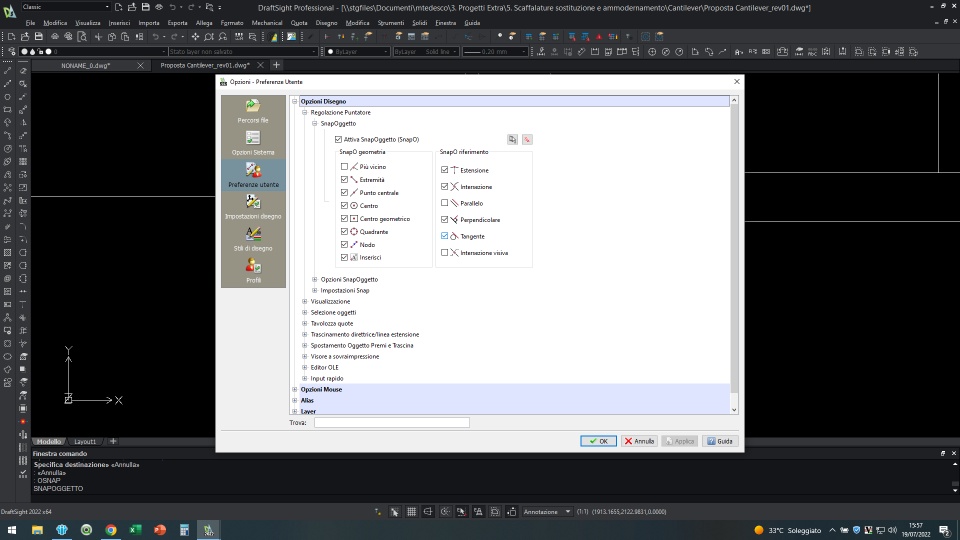Collapse Regolazione Puntatore tree node
The height and width of the screenshot is (540, 960).
[305, 113]
